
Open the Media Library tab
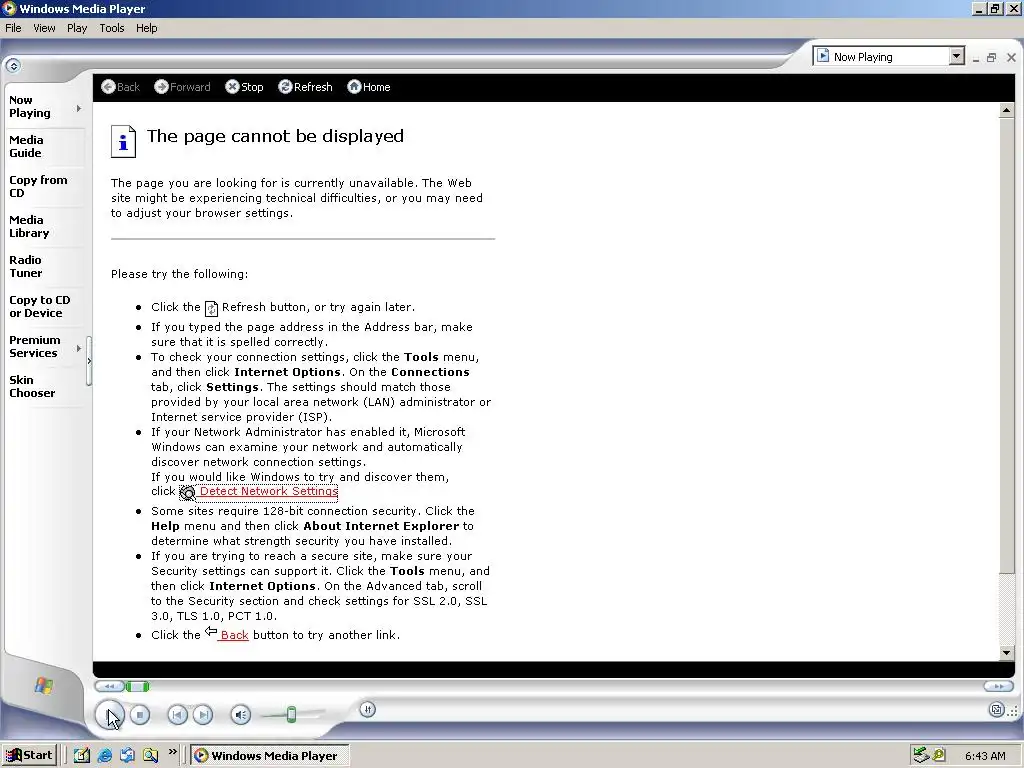click(29, 226)
